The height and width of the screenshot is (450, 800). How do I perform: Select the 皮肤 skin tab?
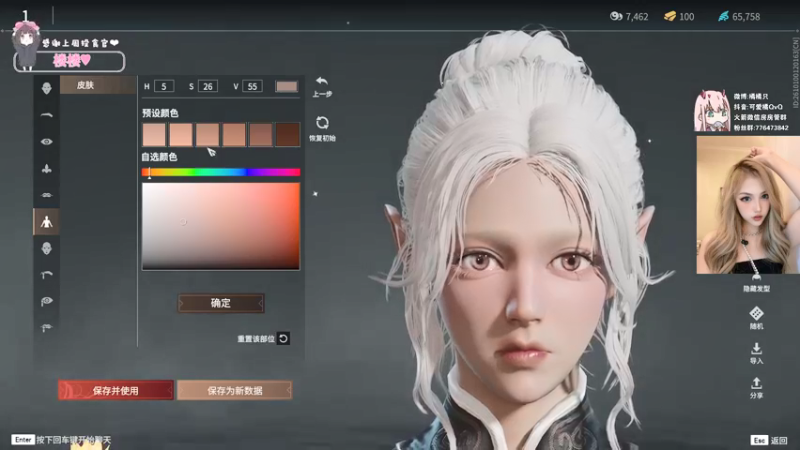98,85
